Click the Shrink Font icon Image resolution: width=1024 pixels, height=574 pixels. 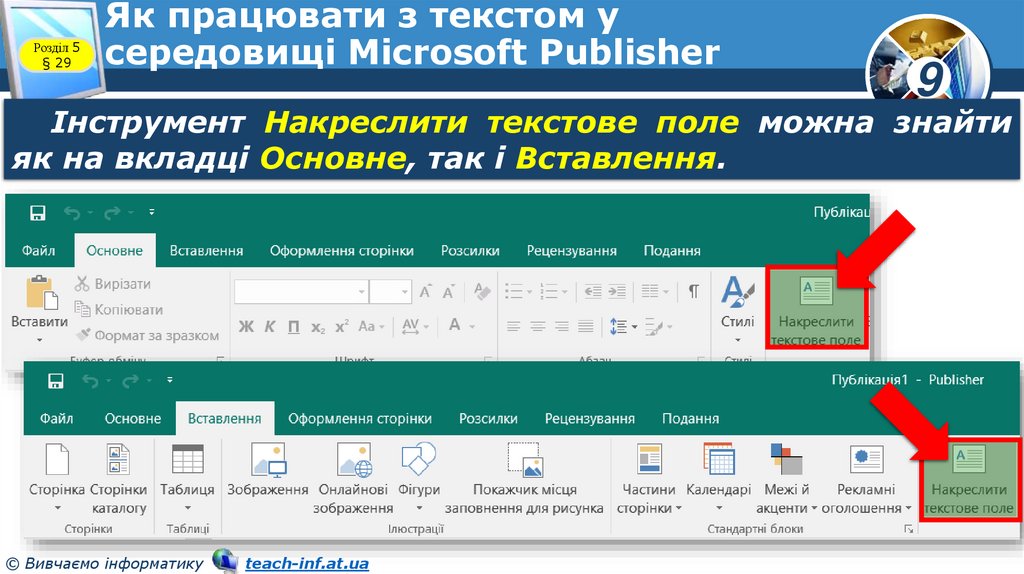449,291
